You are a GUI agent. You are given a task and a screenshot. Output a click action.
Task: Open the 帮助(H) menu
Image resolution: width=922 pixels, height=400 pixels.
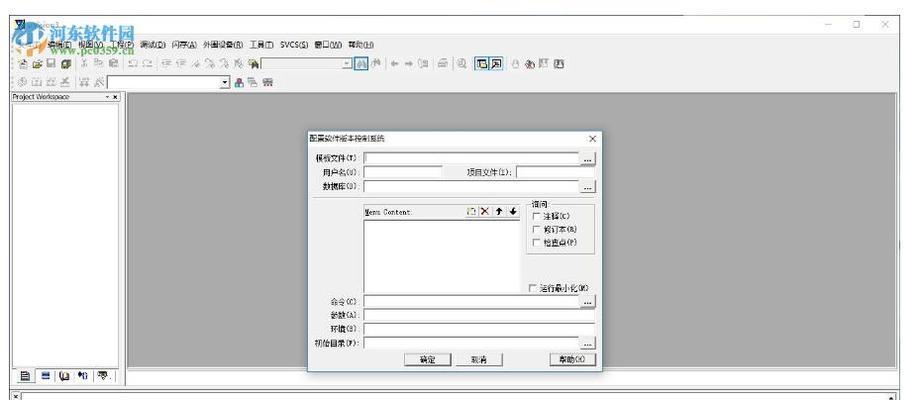pos(360,45)
